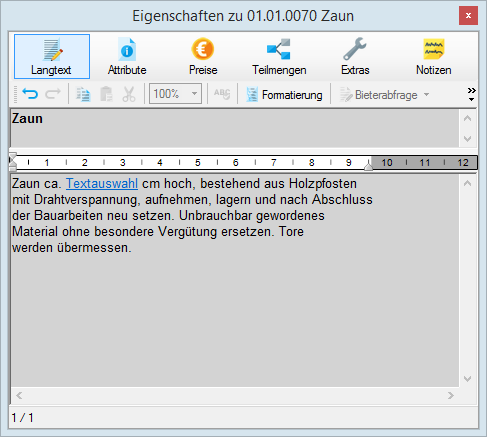Click the Textauswahl link
Viewport: 487px width, 437px height.
102,184
